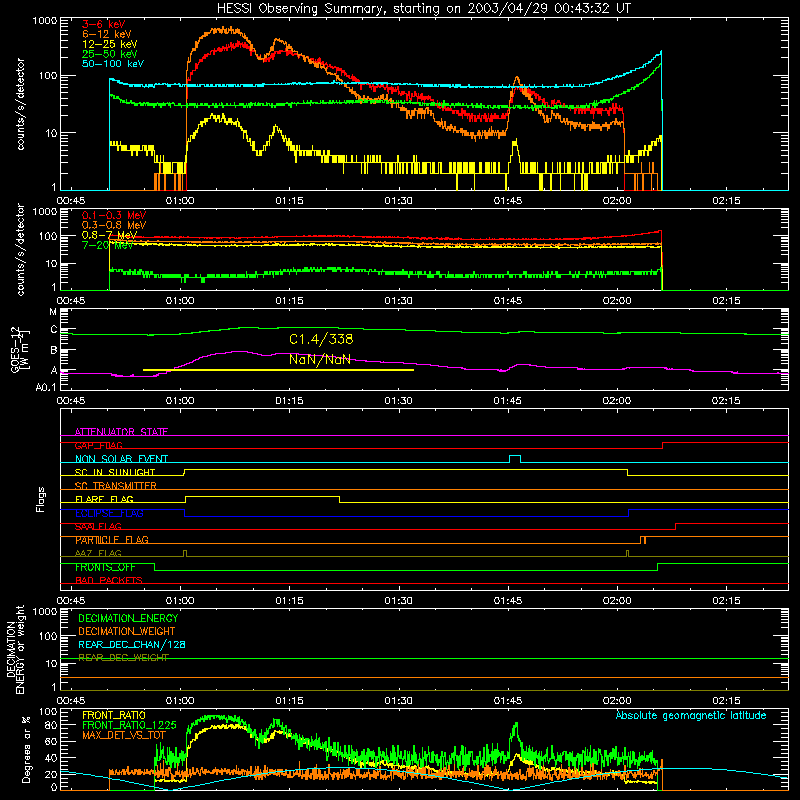
Task: Click the NaN/NaN annotation text
Action: coord(320,359)
